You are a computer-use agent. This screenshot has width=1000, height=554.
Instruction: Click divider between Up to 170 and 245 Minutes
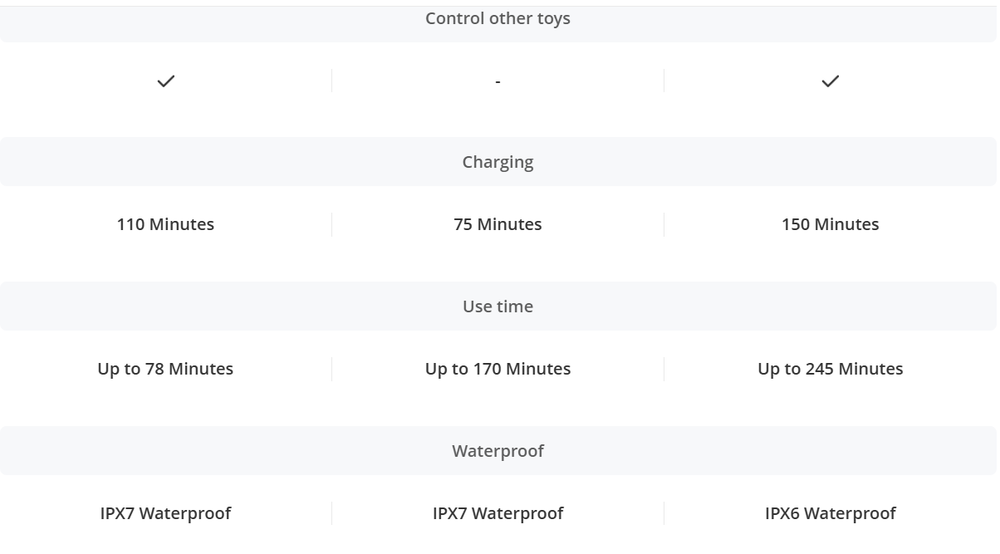[x=664, y=369]
